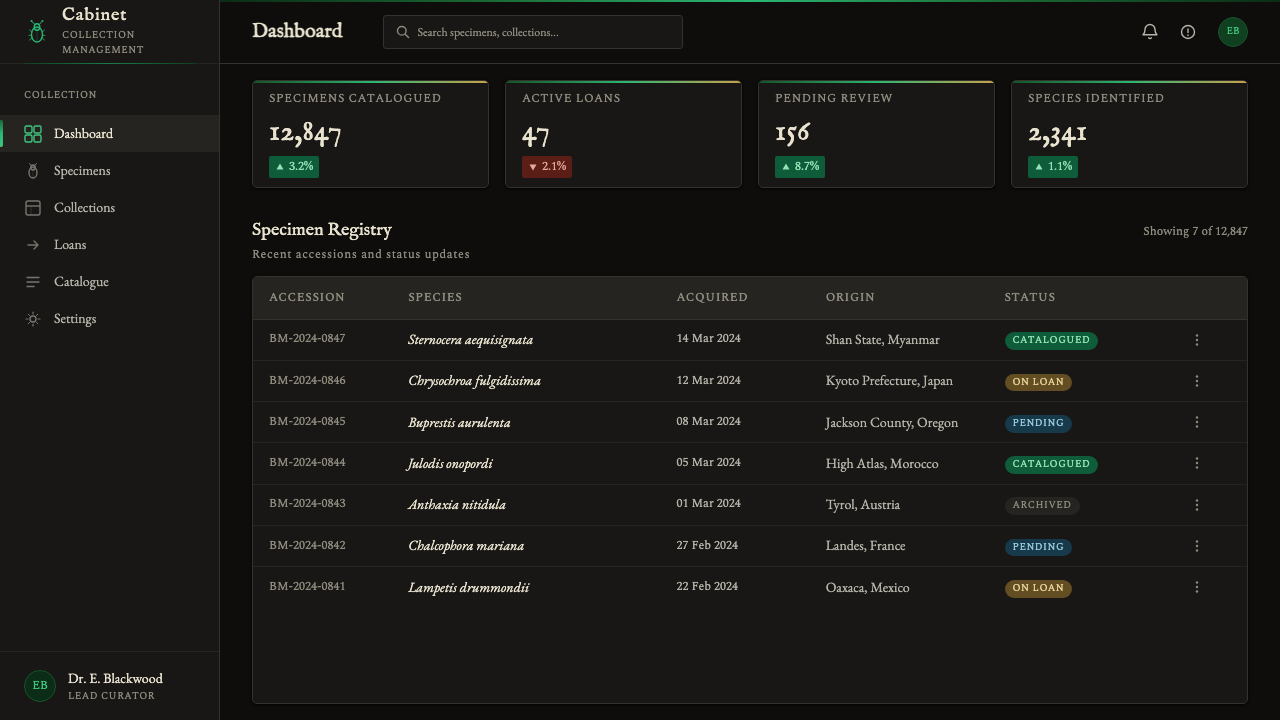Click the Species column header
Viewport: 1280px width, 720px height.
pos(435,297)
